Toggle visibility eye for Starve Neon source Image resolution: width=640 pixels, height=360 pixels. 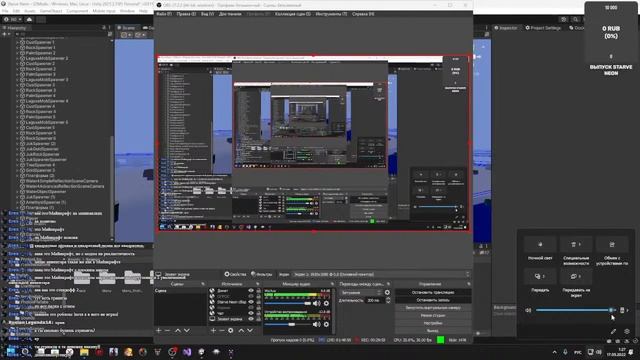click(x=251, y=302)
